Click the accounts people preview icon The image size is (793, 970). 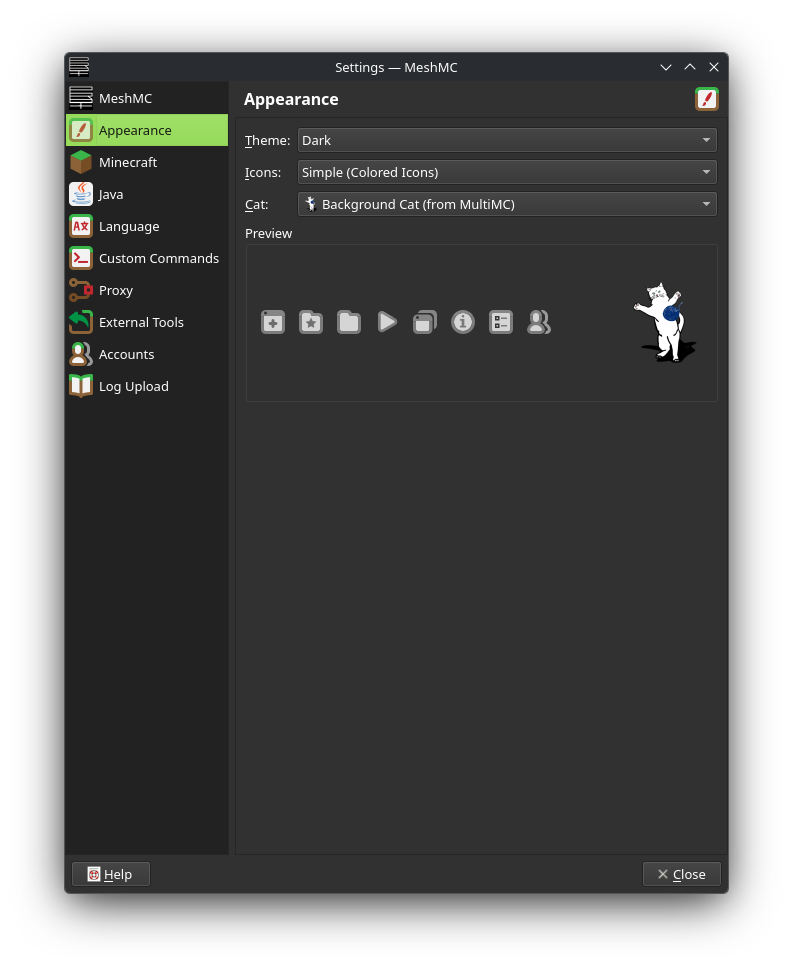[539, 322]
